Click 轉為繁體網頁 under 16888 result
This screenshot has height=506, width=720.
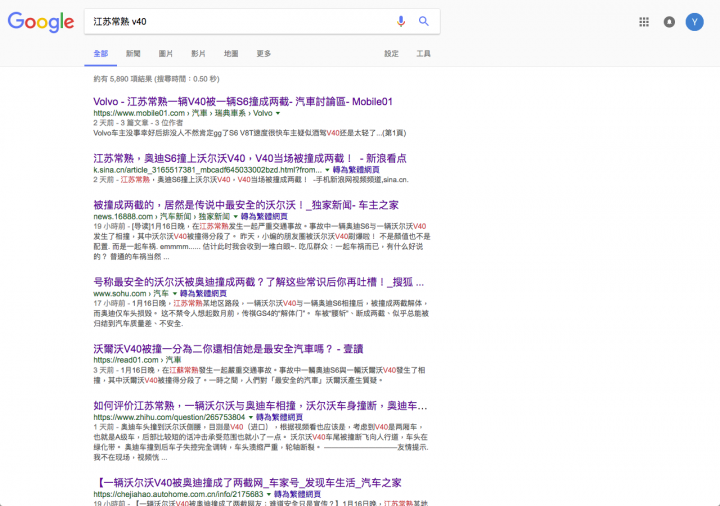[264, 216]
